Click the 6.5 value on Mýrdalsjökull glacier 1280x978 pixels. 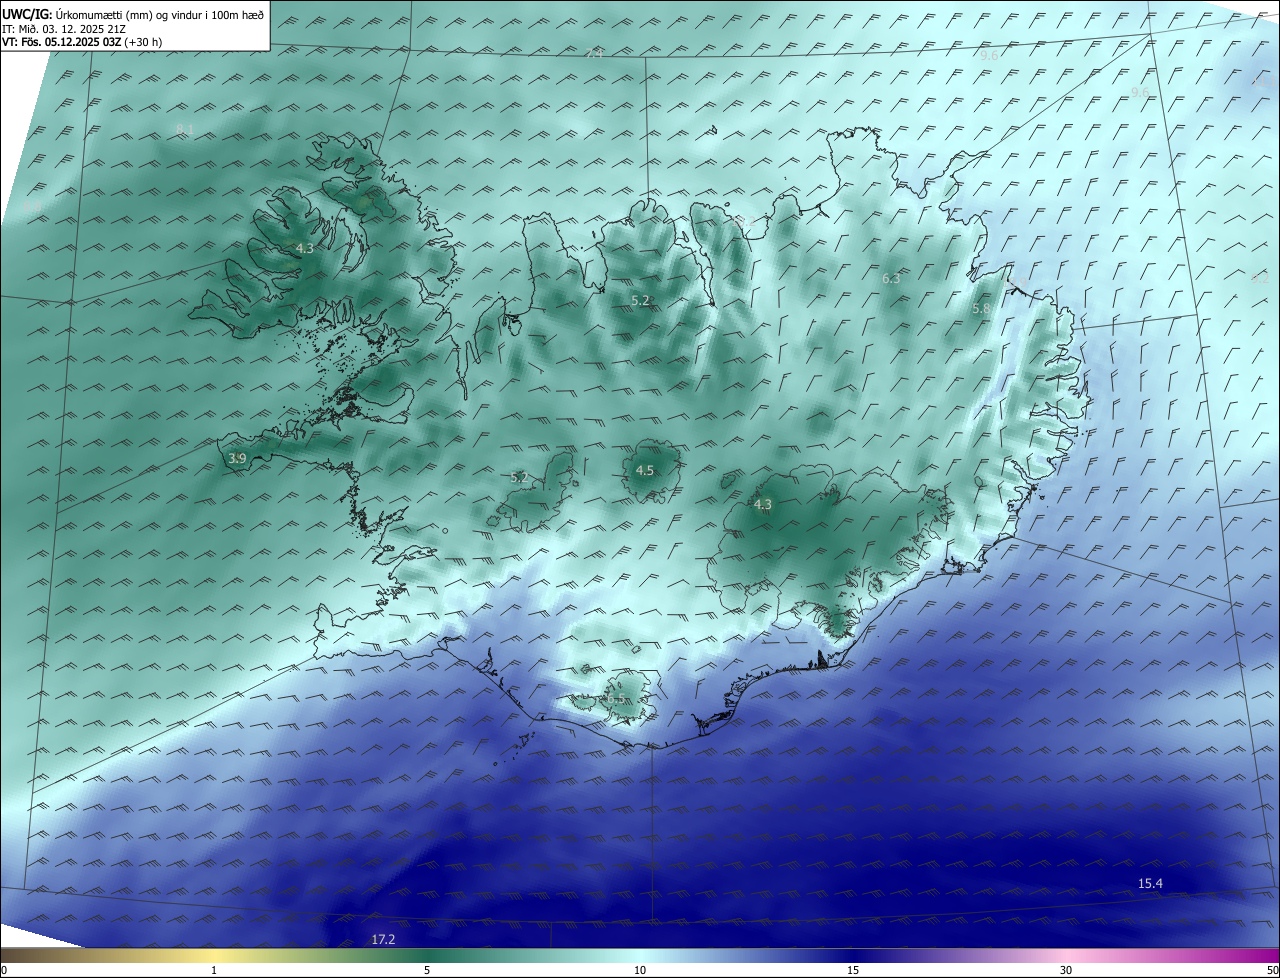click(x=618, y=701)
